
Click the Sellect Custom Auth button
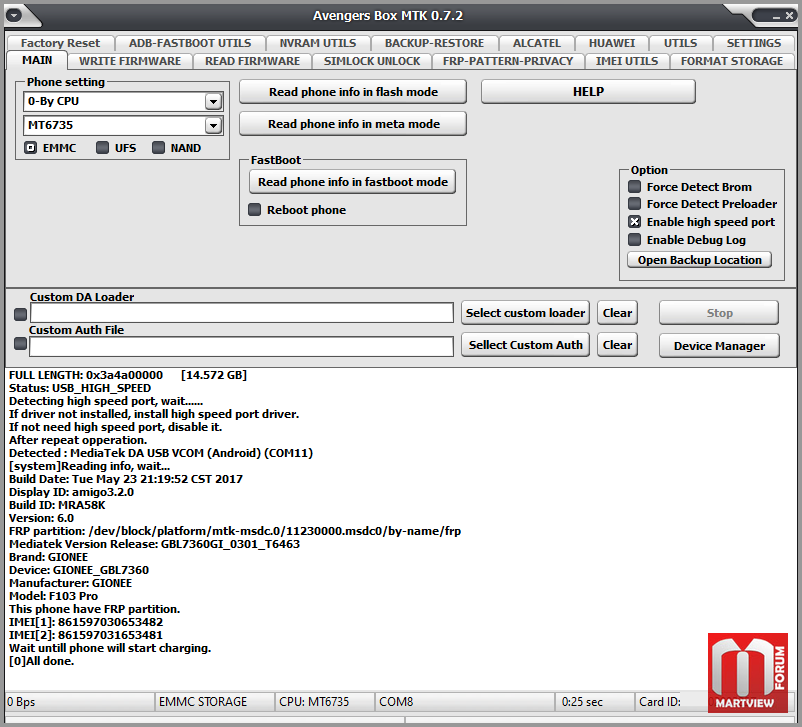click(525, 345)
